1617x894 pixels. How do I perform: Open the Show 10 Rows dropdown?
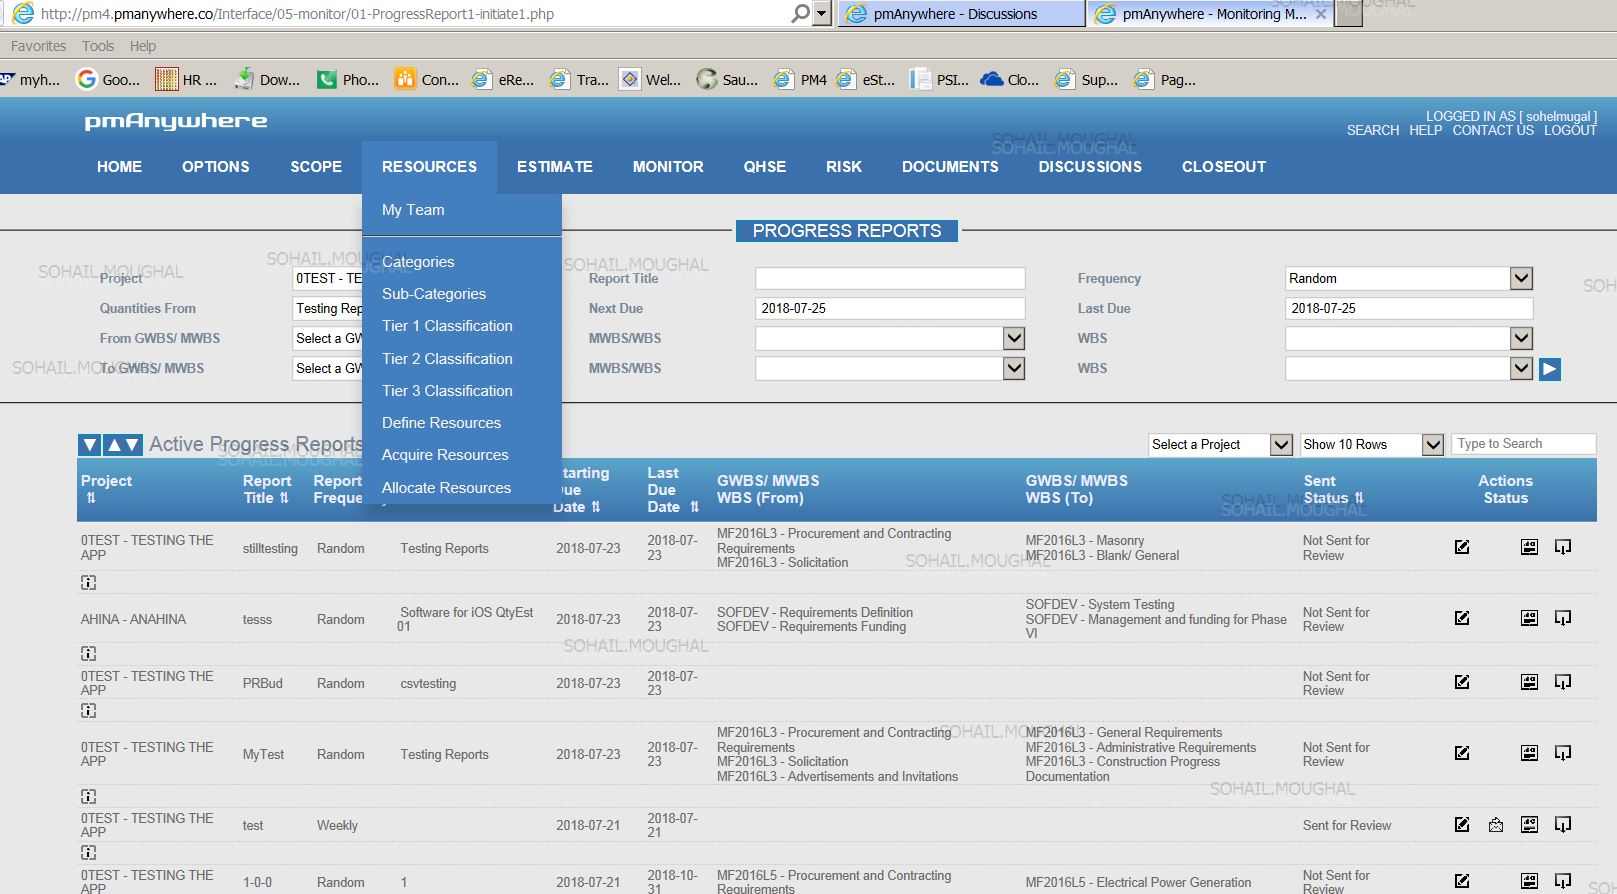click(1432, 445)
